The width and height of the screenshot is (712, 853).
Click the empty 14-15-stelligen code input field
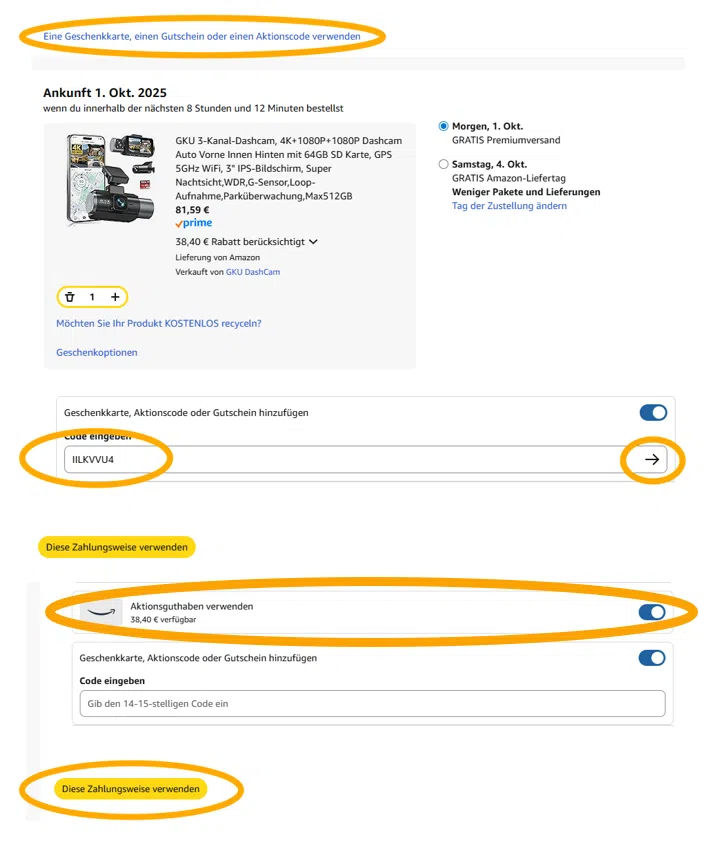[x=371, y=703]
